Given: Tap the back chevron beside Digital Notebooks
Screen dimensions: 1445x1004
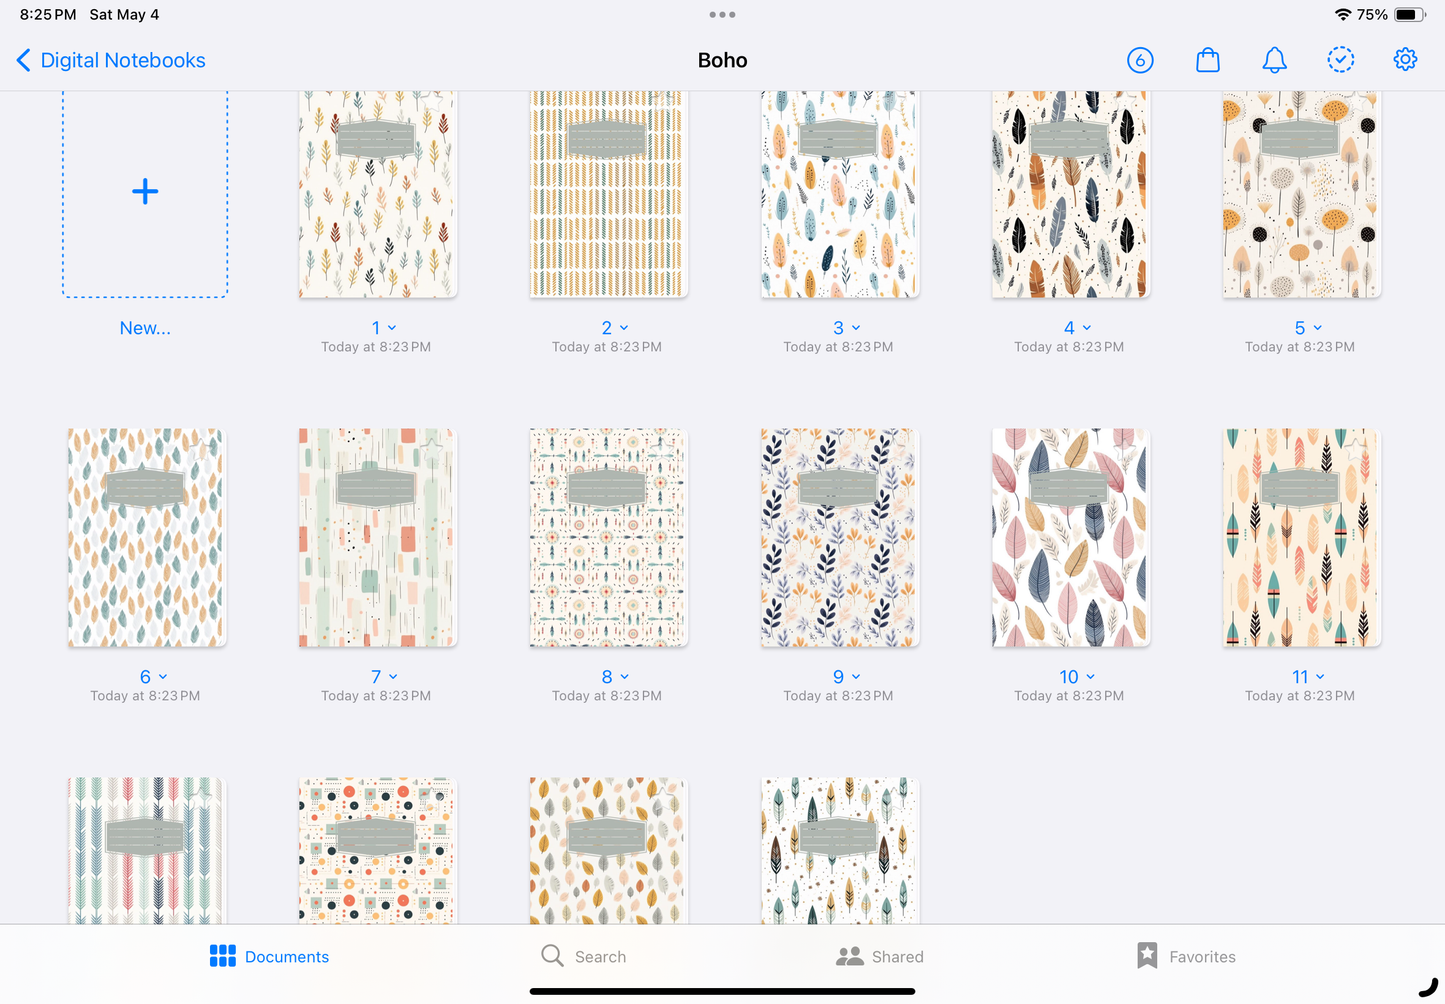Looking at the screenshot, I should [23, 60].
